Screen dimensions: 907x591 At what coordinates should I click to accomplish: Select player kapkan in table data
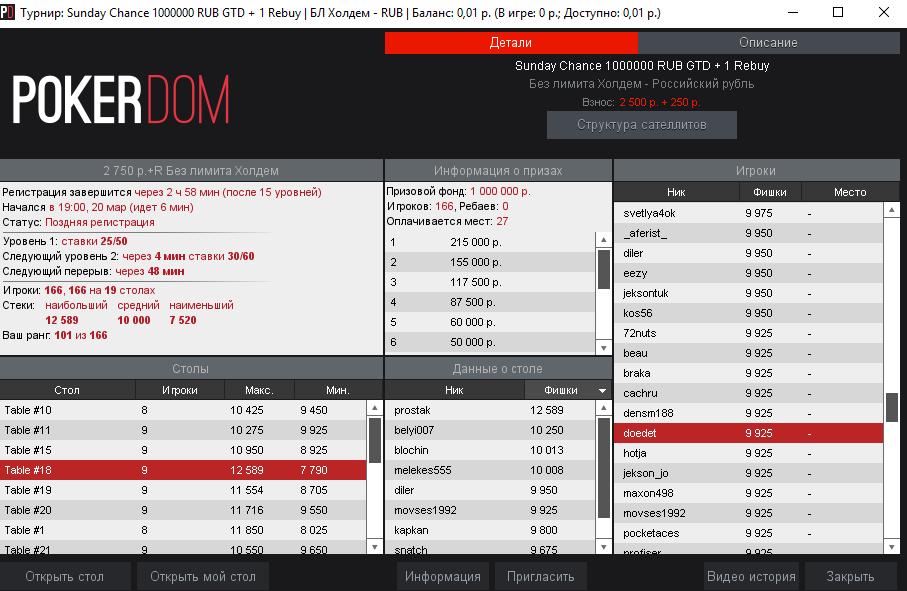(490, 530)
